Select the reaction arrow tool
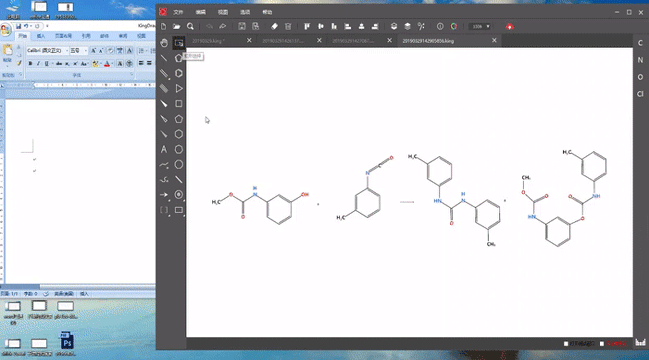Viewport: 649px width, 360px height. [164, 194]
